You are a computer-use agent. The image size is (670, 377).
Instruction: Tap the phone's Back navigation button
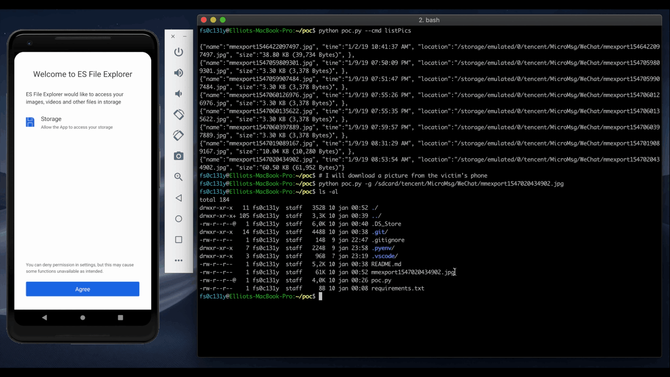point(44,318)
